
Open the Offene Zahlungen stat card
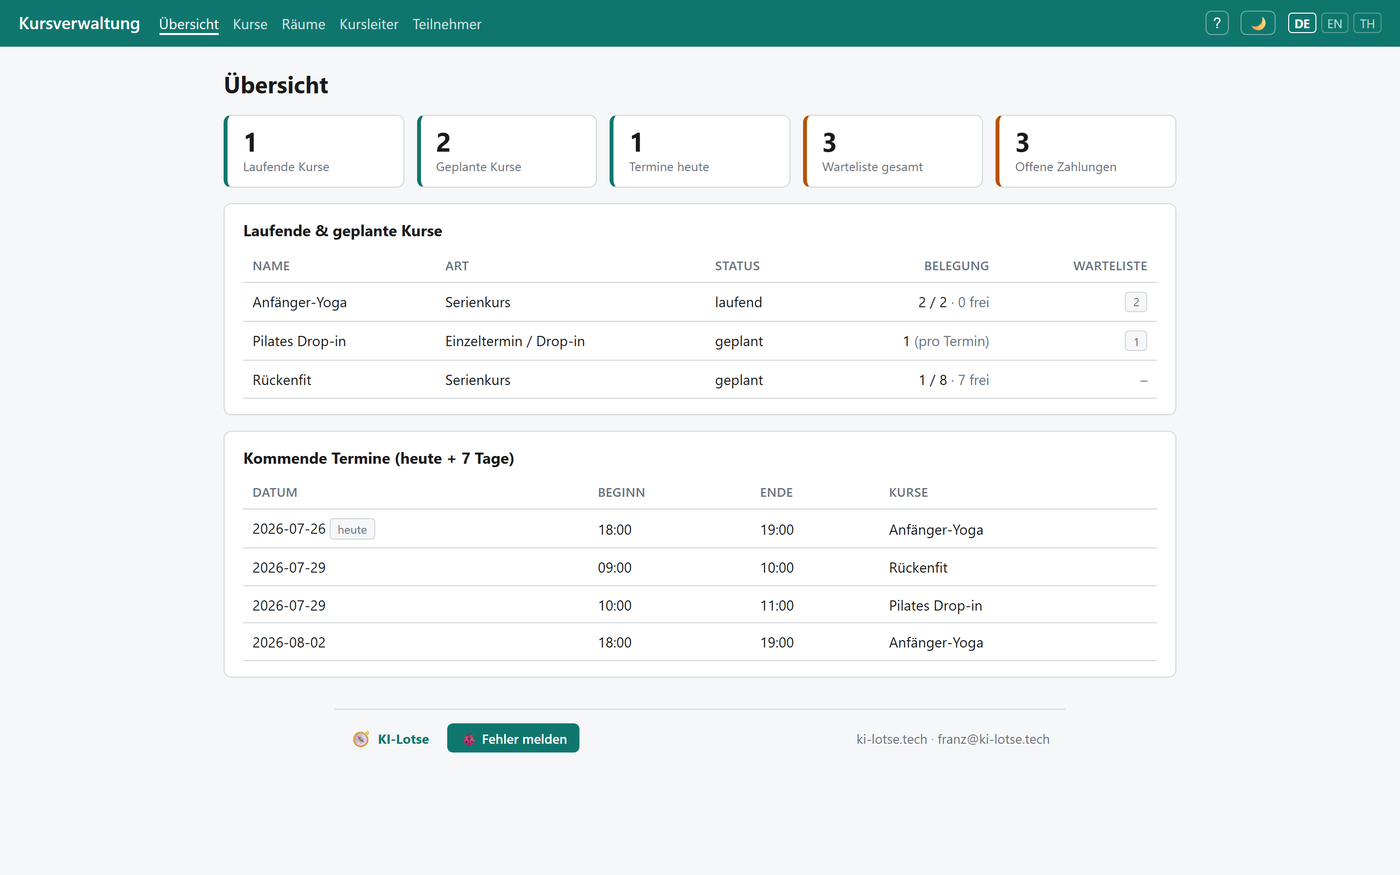(x=1086, y=151)
